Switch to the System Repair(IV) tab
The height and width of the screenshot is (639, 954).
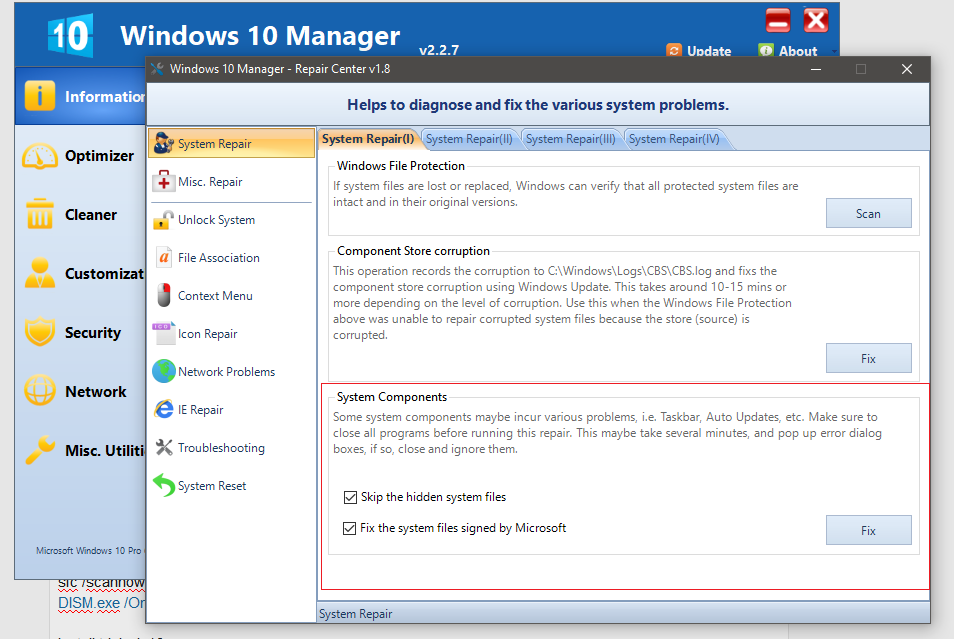click(674, 139)
